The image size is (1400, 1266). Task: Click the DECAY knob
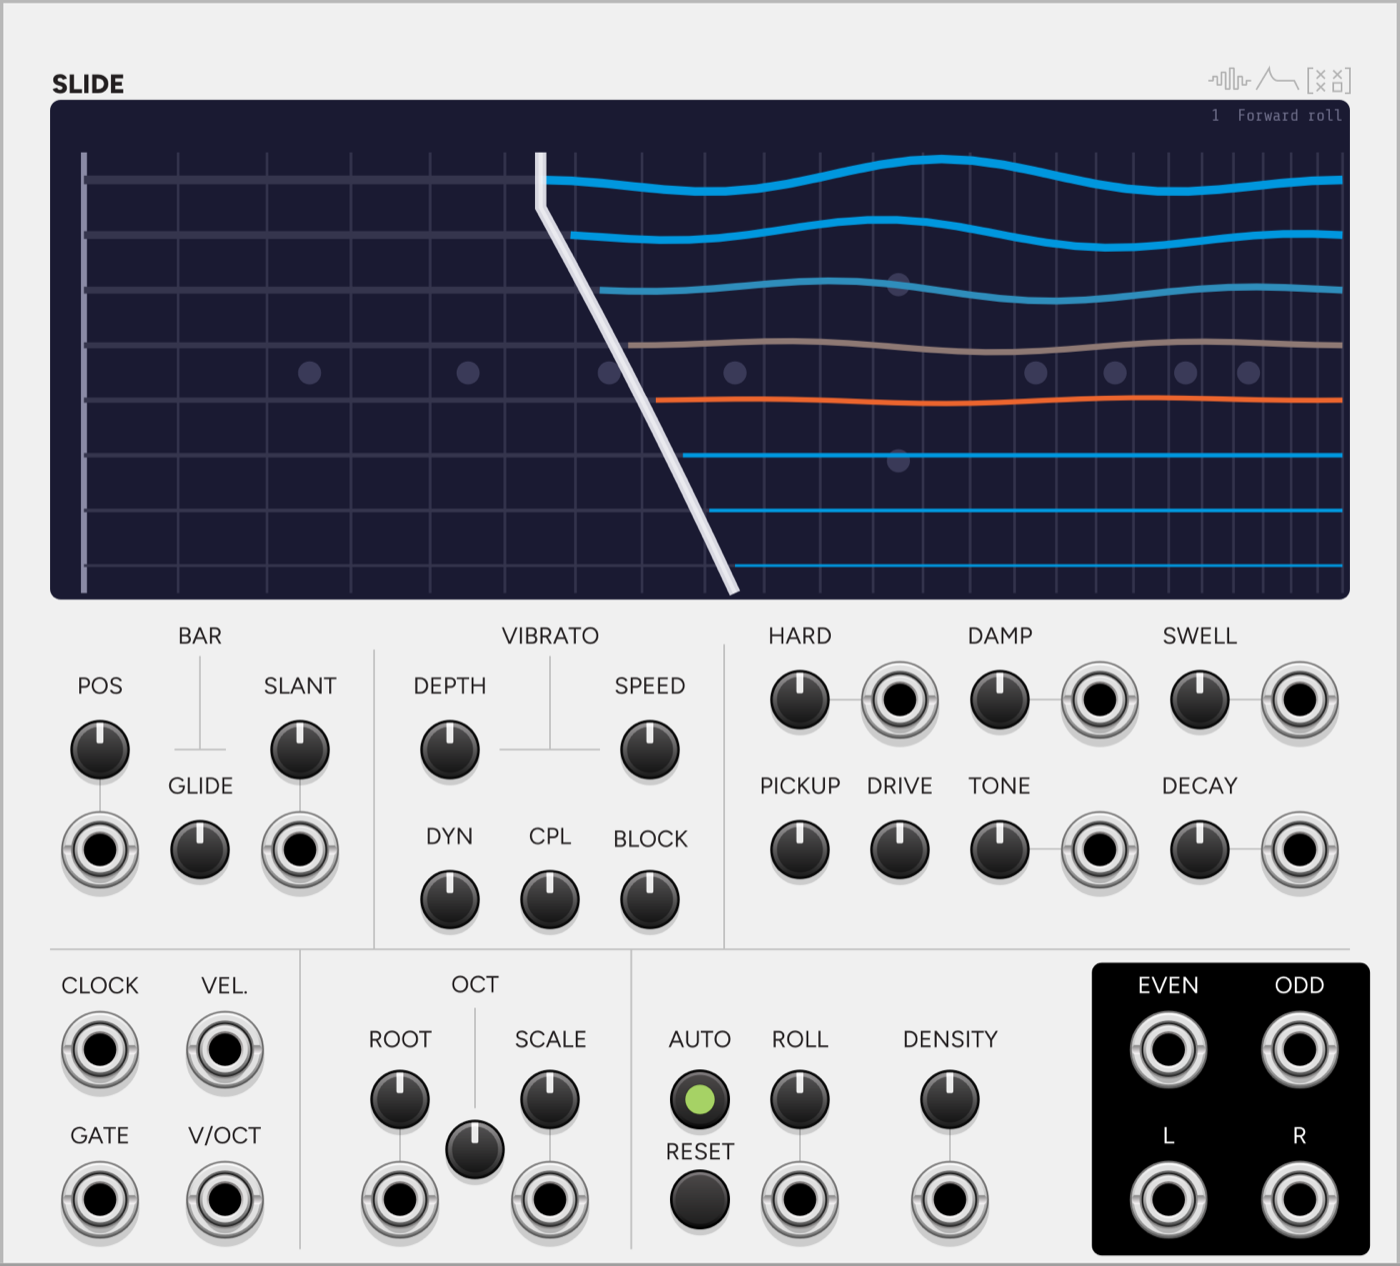click(x=1200, y=850)
